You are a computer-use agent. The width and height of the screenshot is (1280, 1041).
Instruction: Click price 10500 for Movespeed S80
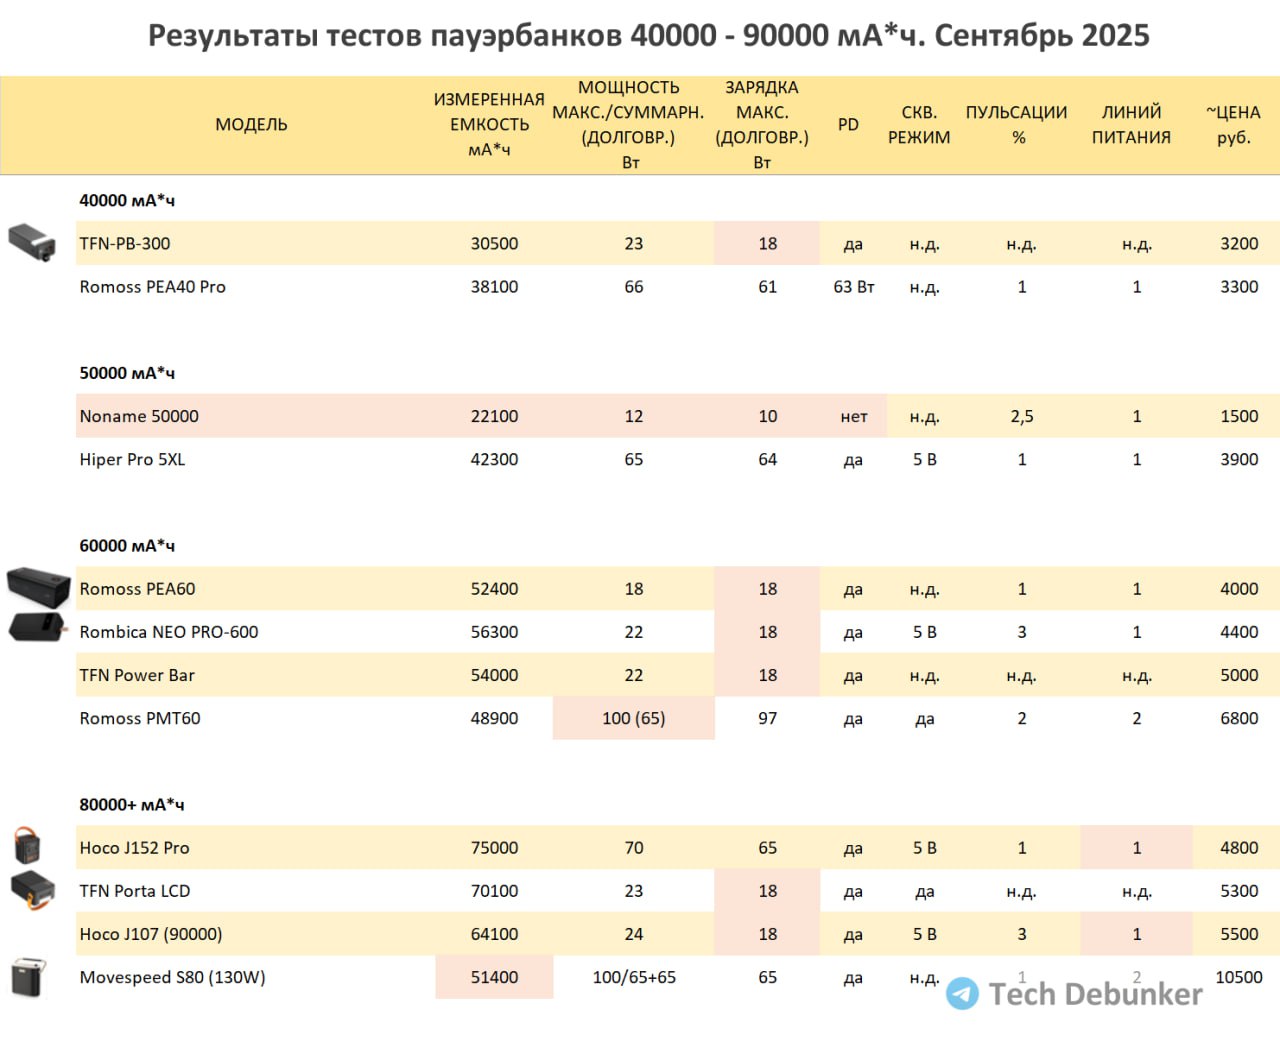click(1239, 977)
